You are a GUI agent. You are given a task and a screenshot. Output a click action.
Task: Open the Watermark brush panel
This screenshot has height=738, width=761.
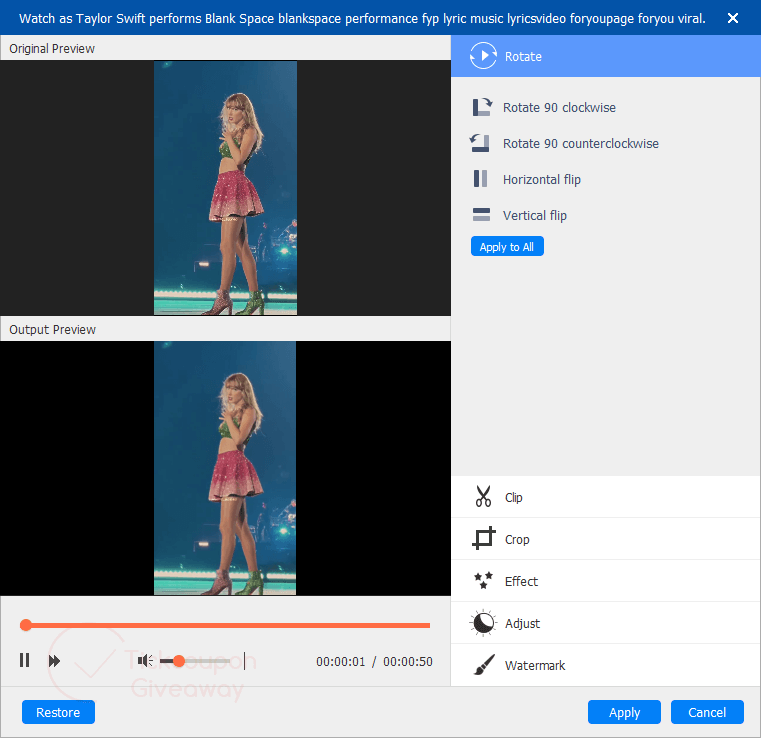[x=484, y=665]
